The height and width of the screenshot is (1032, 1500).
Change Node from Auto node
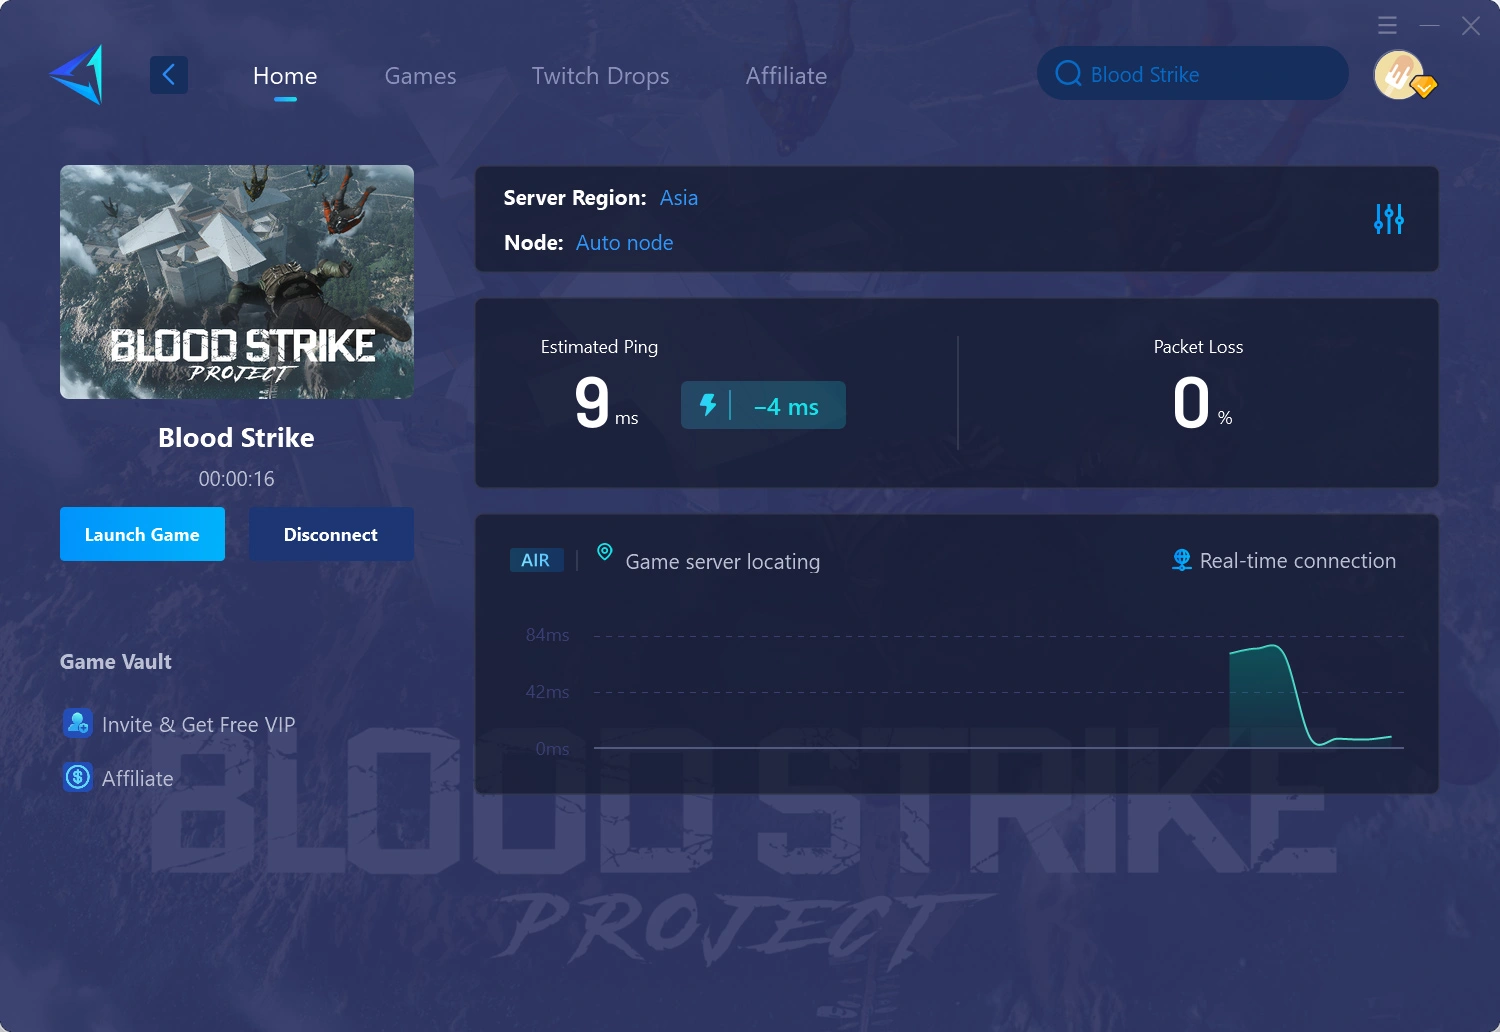(x=624, y=242)
